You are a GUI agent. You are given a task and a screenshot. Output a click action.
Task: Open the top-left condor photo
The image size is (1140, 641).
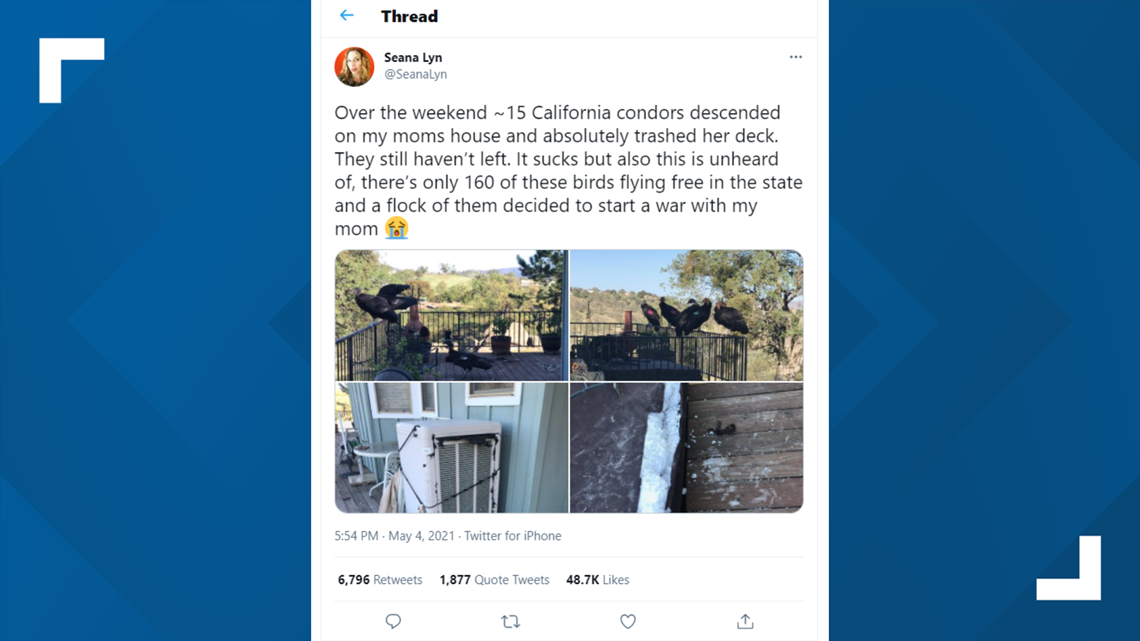click(450, 315)
